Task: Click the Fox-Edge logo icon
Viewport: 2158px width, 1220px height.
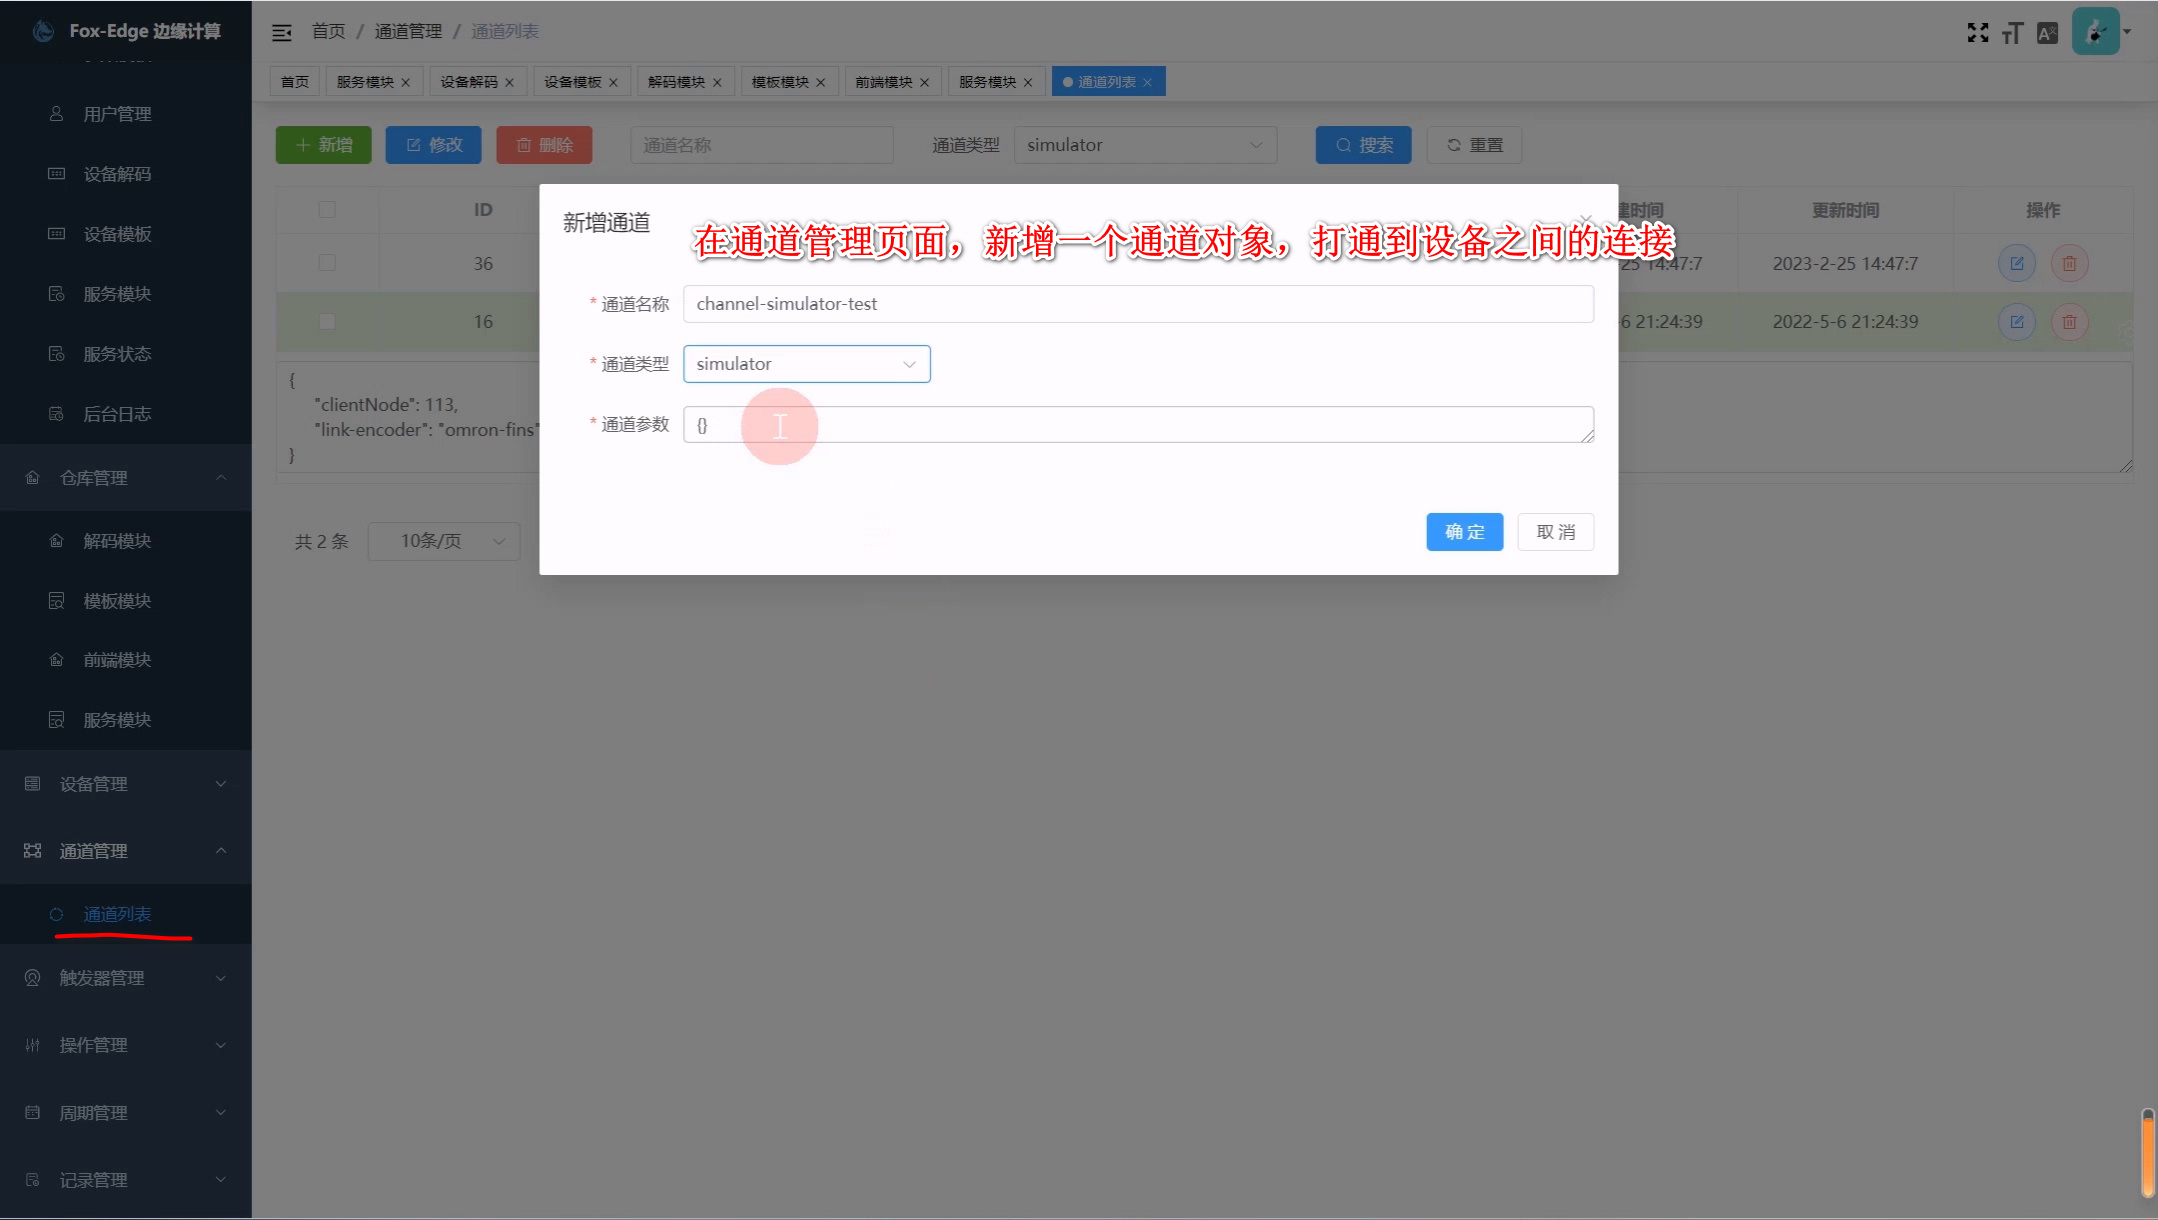Action: [x=43, y=31]
